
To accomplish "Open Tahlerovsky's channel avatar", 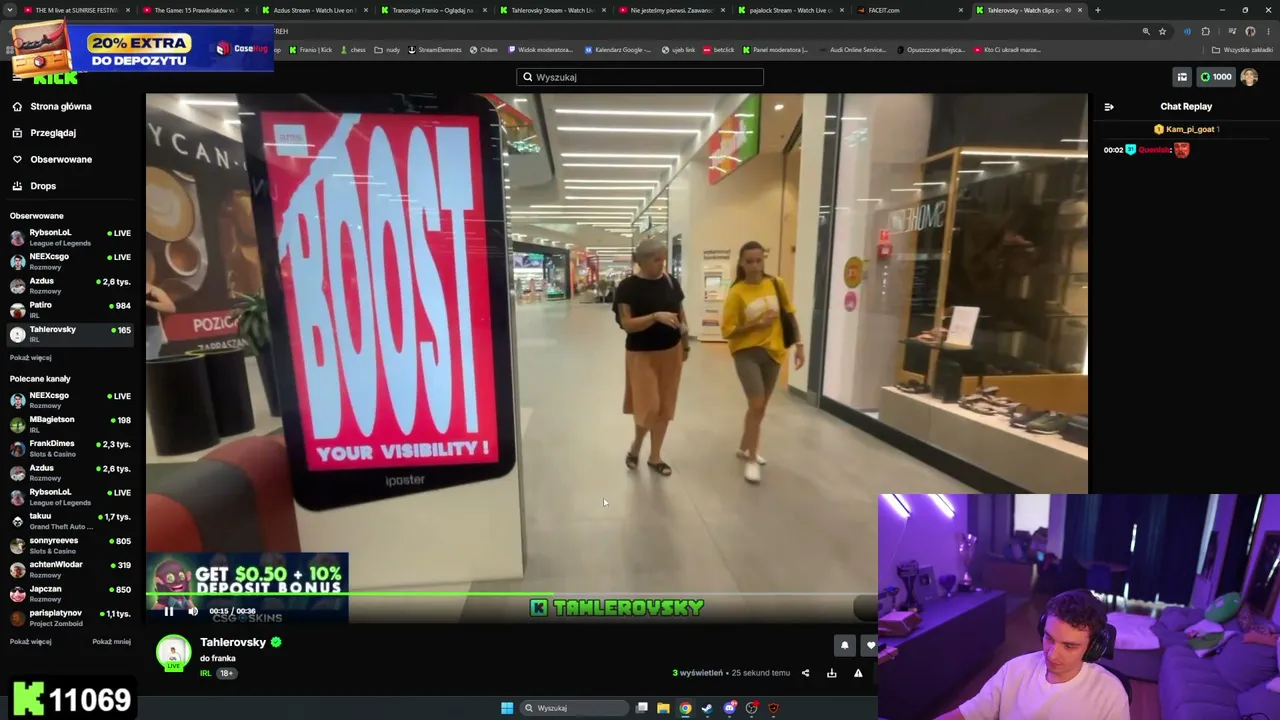I will [173, 652].
